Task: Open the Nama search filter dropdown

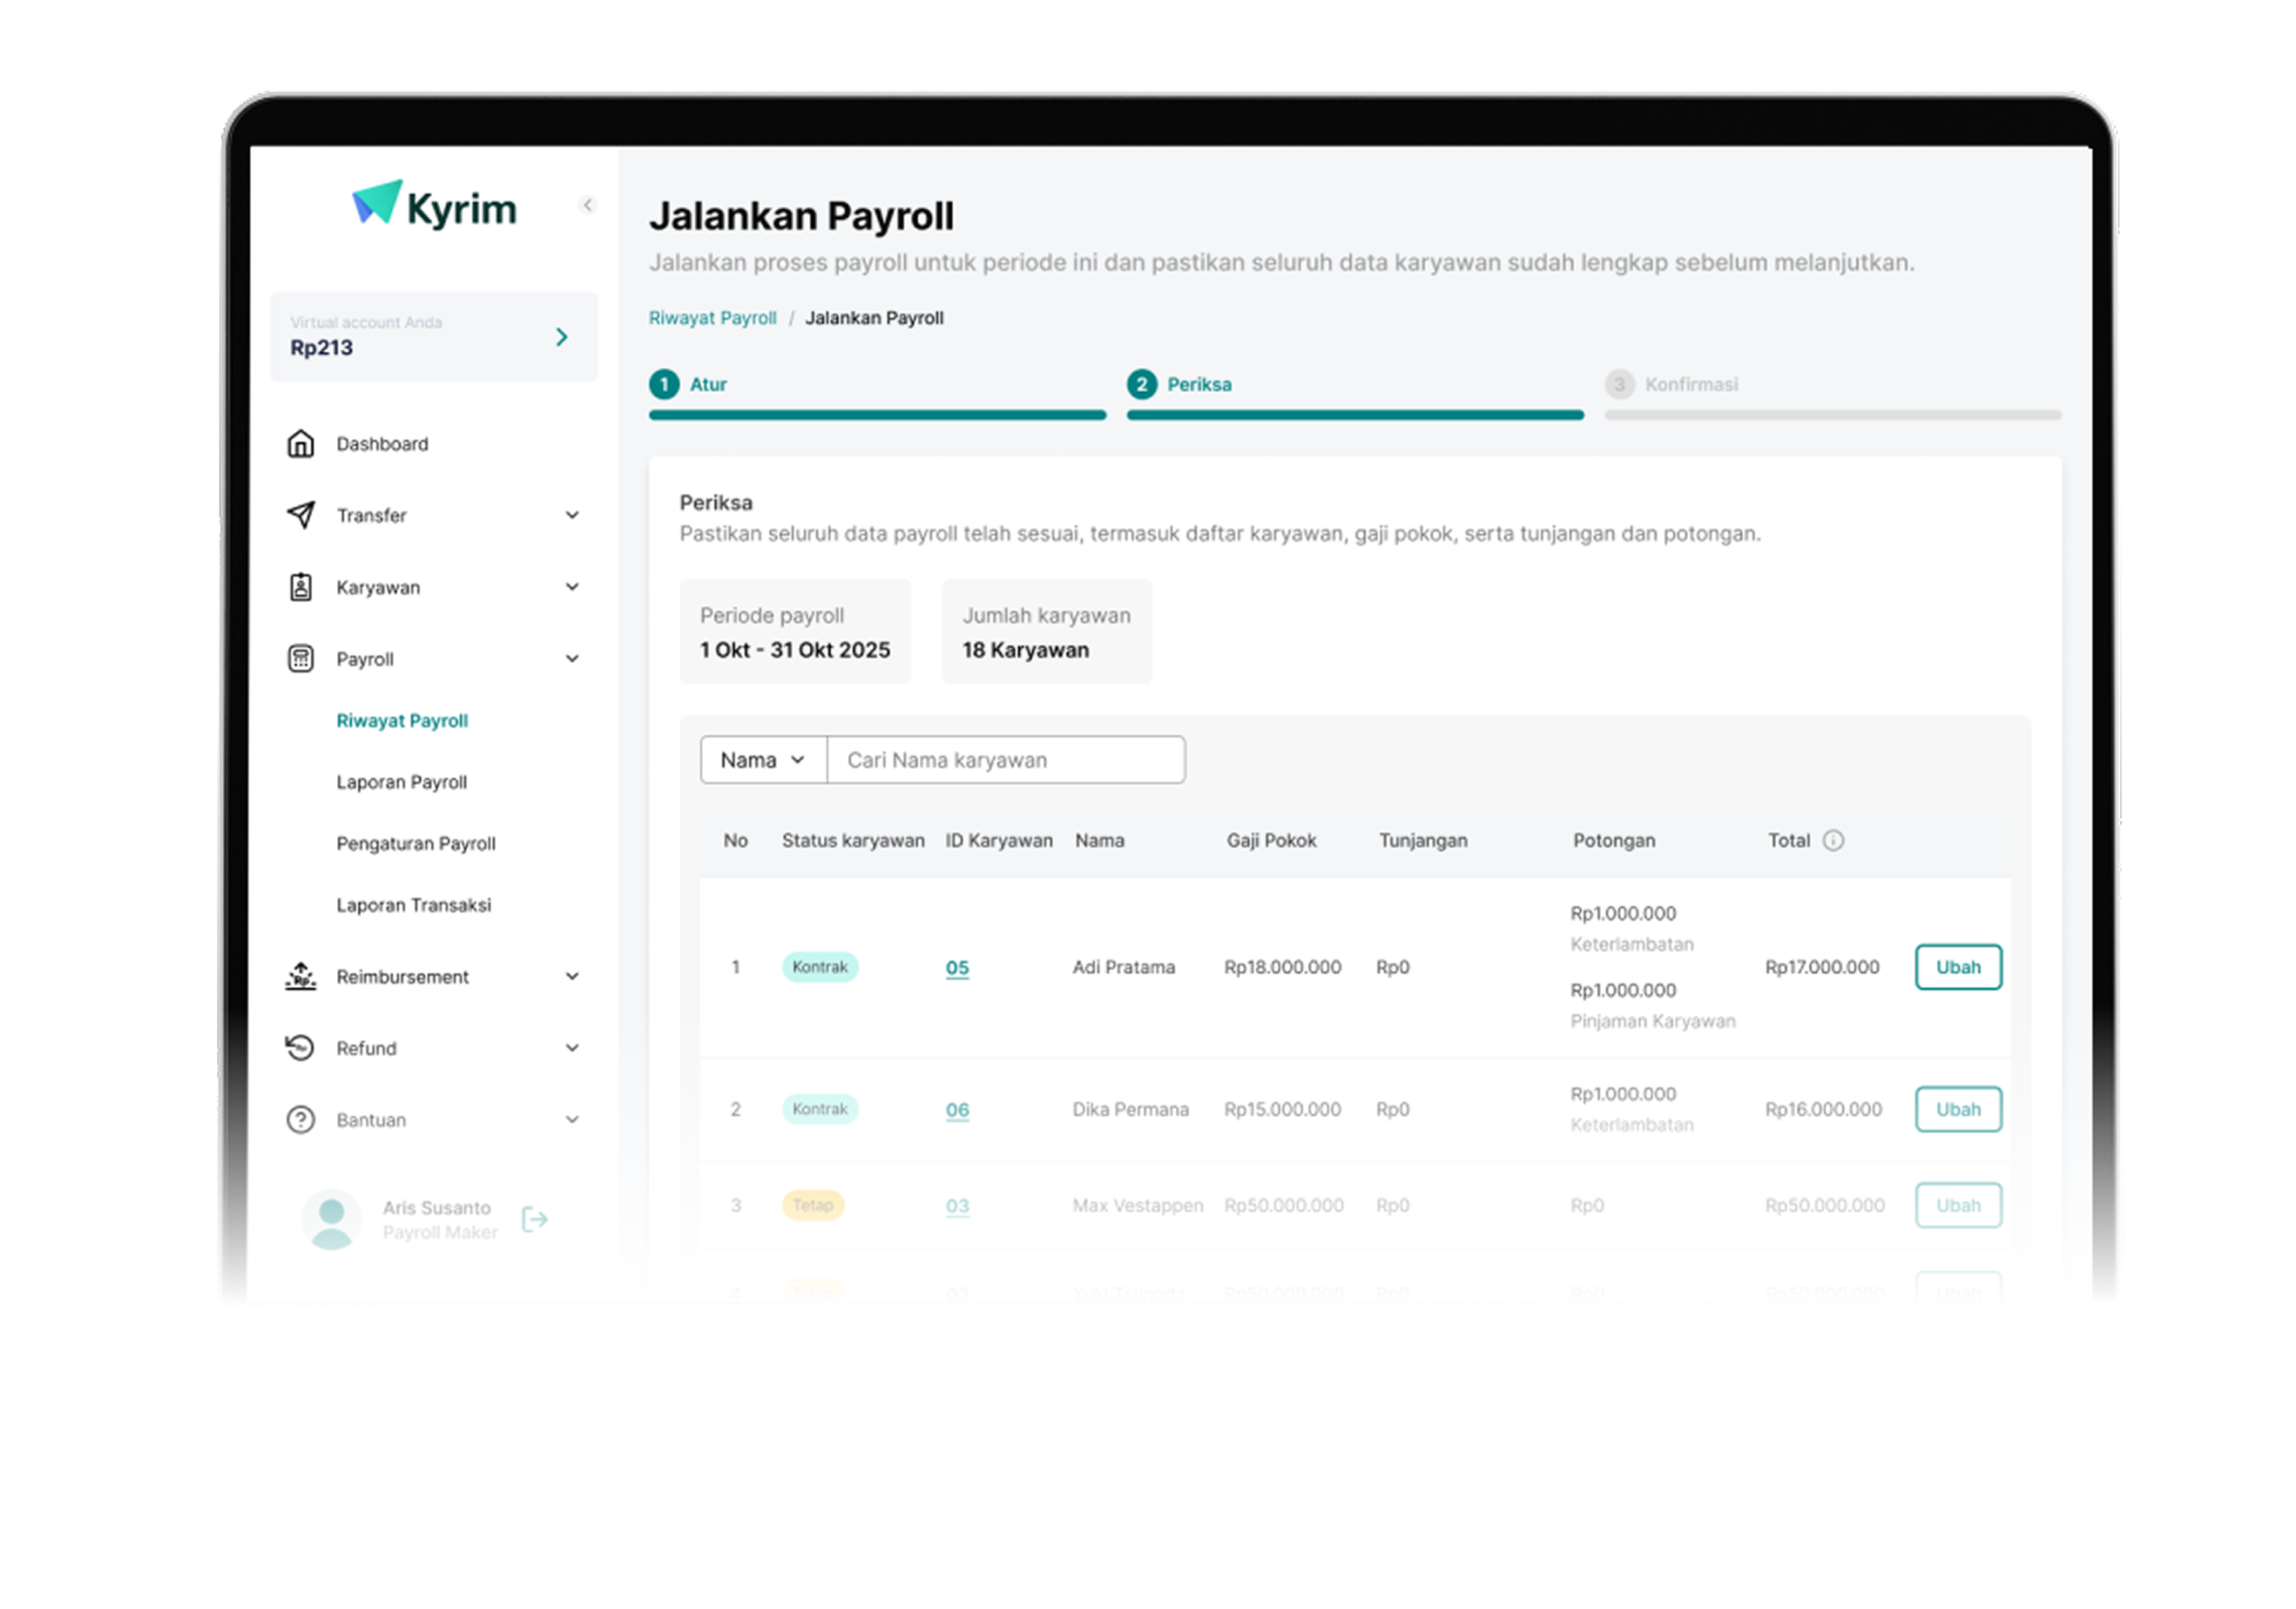Action: click(x=763, y=760)
